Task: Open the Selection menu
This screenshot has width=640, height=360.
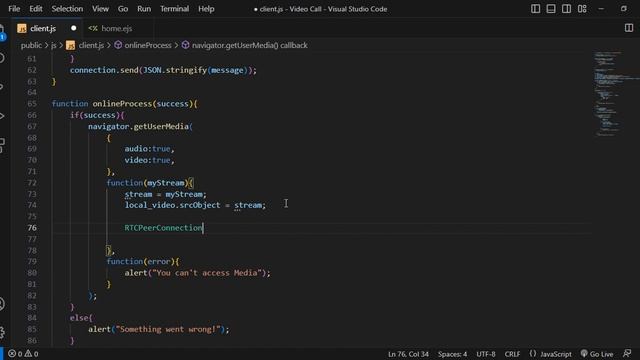Action: pyautogui.click(x=67, y=9)
